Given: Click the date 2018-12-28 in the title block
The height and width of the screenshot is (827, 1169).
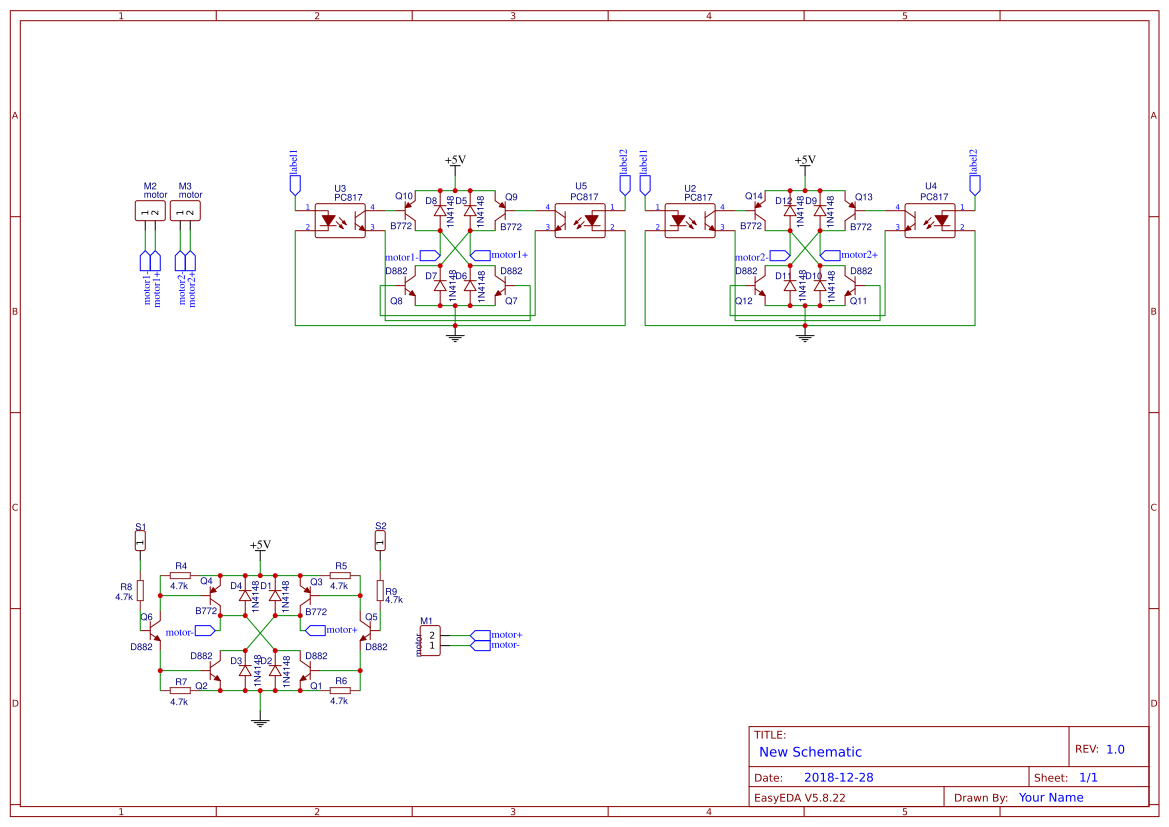Looking at the screenshot, I should click(840, 776).
